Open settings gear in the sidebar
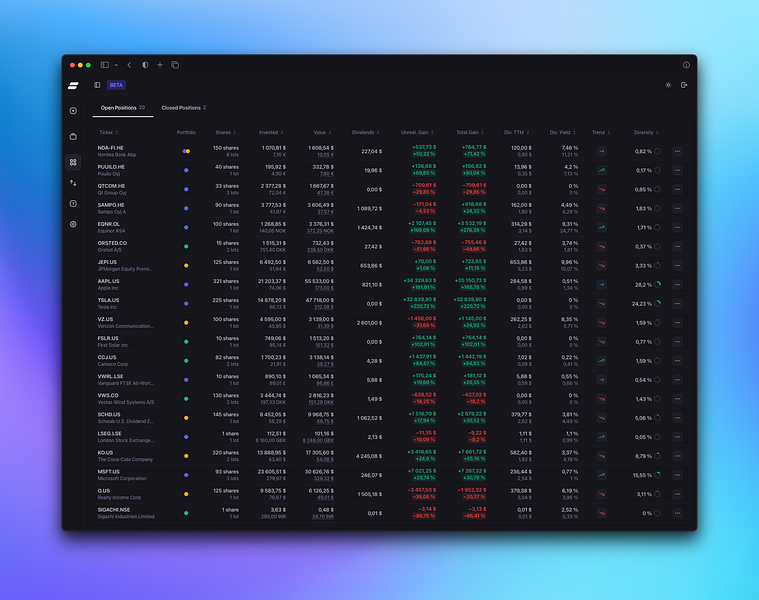This screenshot has height=600, width=759. point(73,225)
